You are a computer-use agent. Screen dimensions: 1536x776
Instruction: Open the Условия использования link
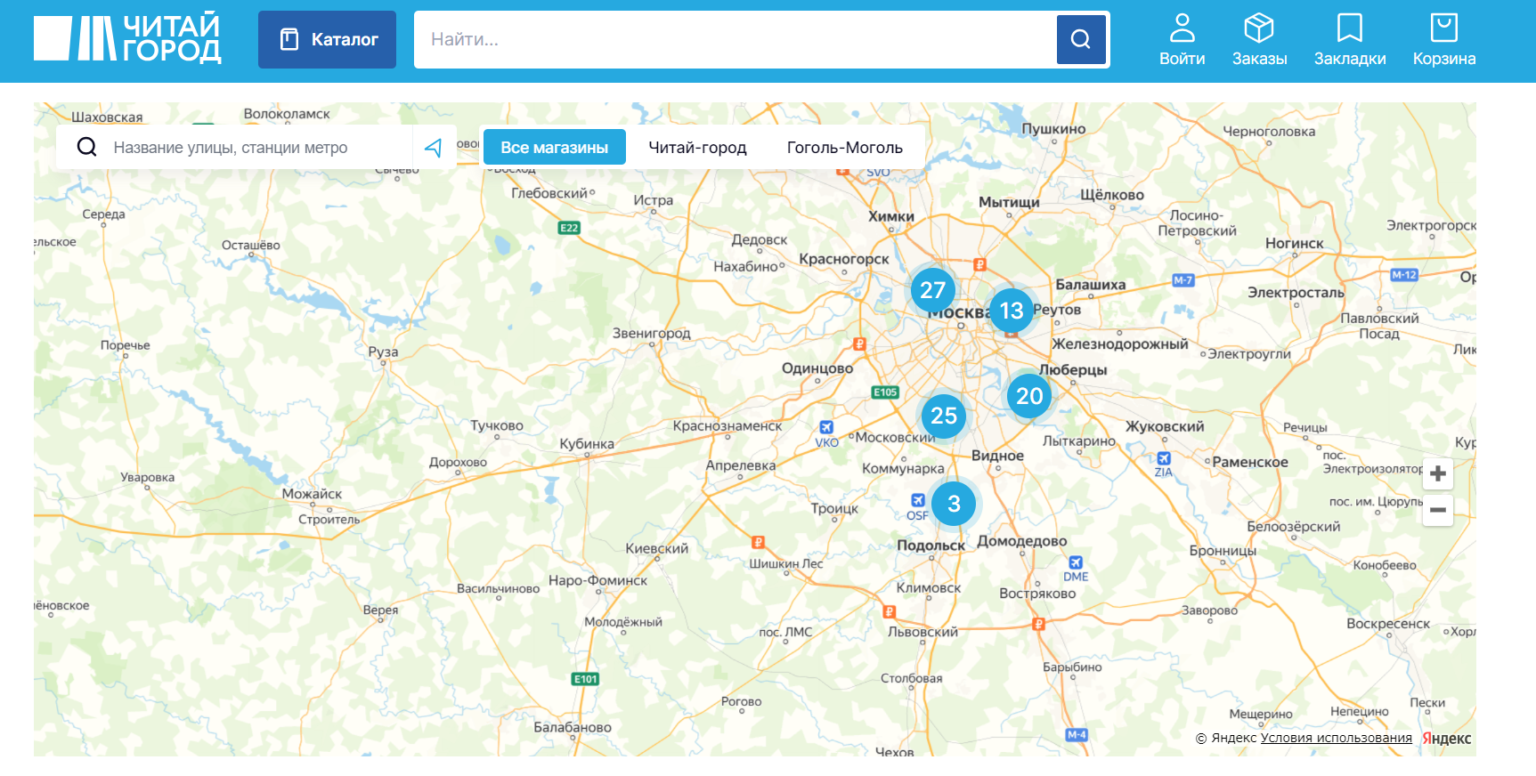pyautogui.click(x=1336, y=738)
